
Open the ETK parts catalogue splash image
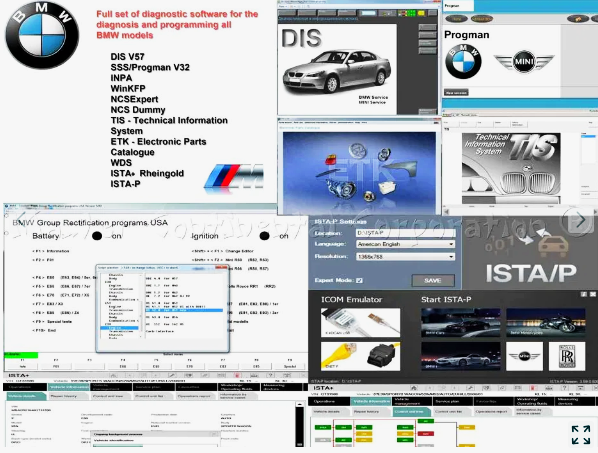point(359,172)
